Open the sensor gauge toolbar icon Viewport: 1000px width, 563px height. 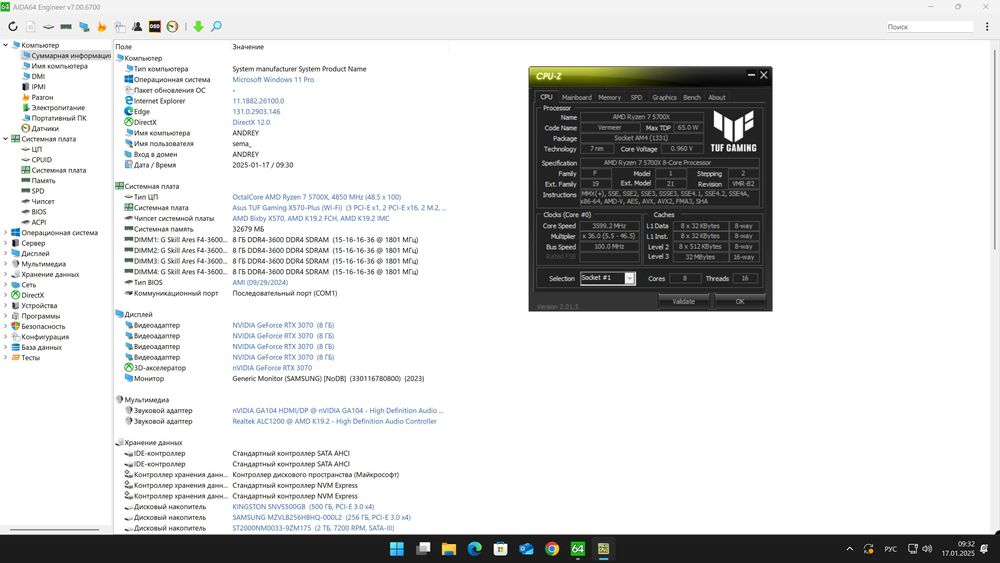click(172, 27)
